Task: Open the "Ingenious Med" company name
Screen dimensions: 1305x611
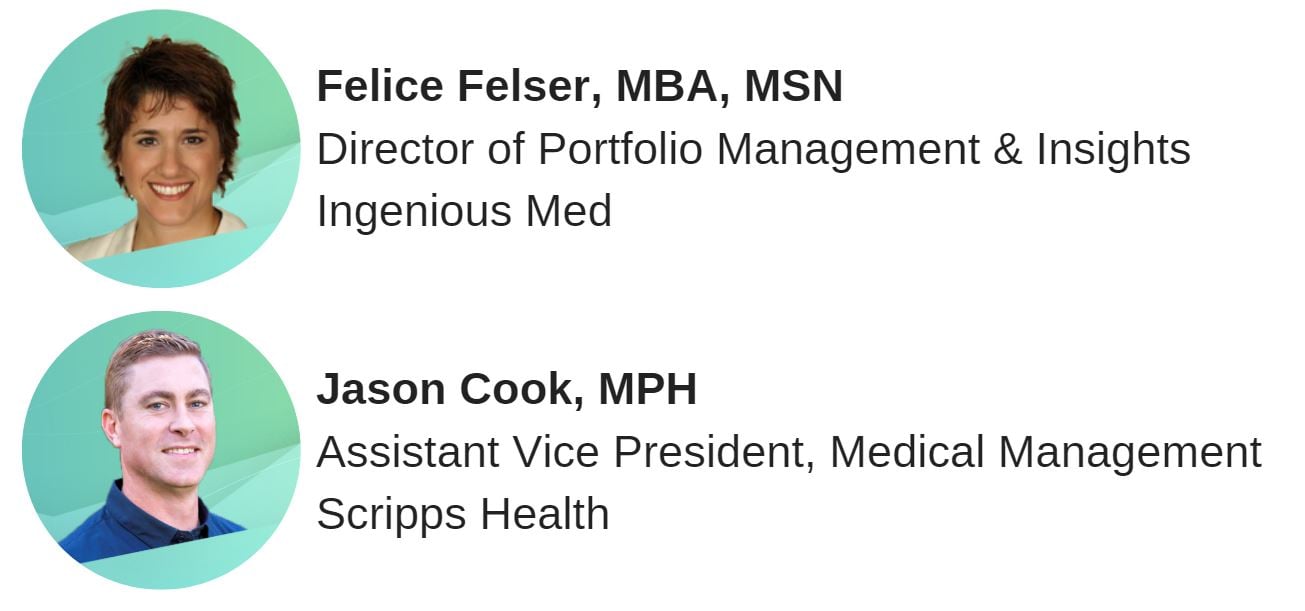Action: 464,212
